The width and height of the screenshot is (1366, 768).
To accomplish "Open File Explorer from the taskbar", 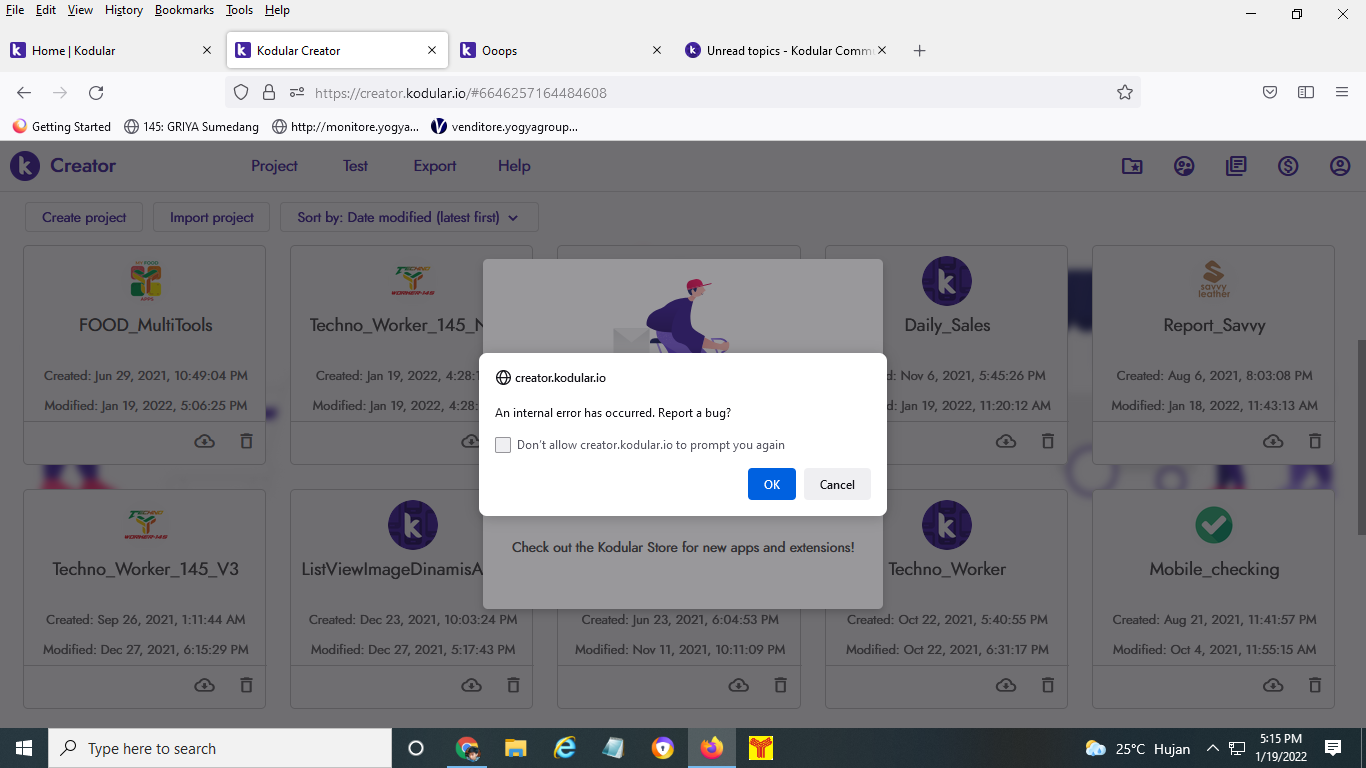I will [x=515, y=748].
